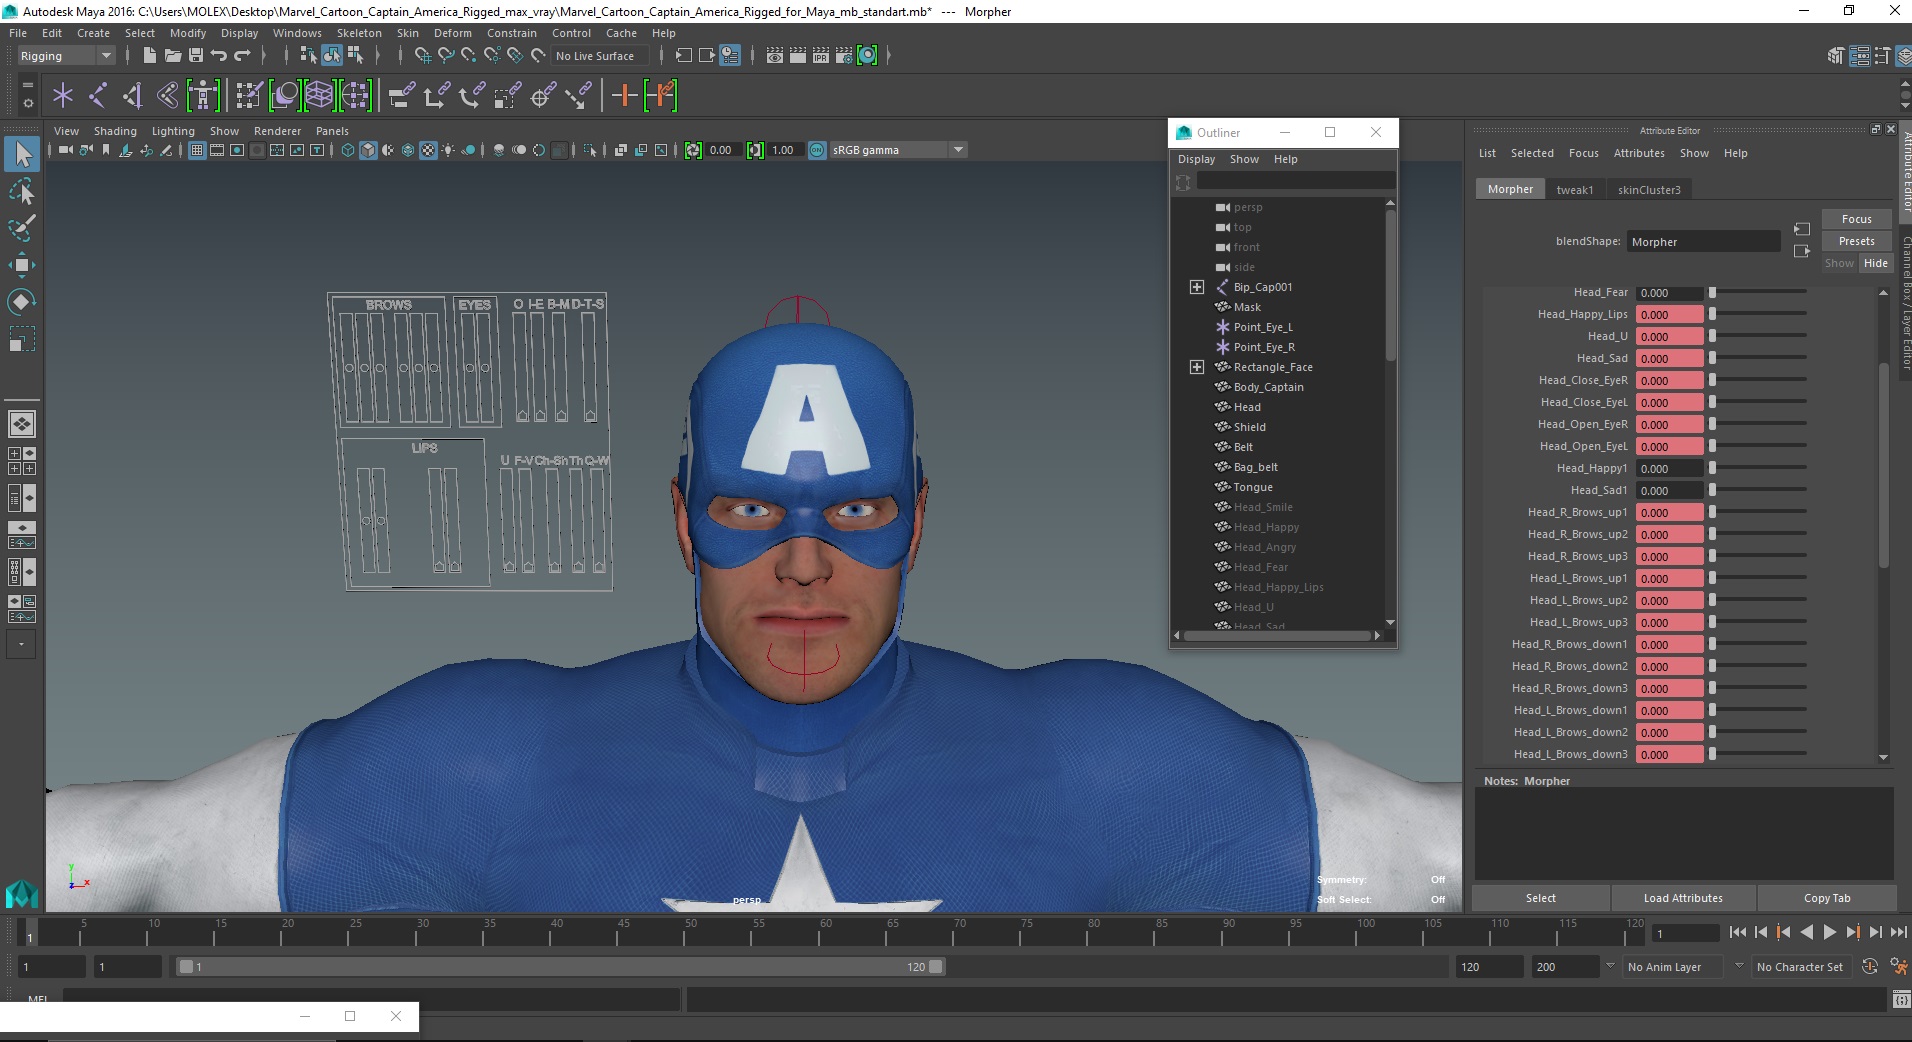Play the animation forwards

click(1830, 932)
